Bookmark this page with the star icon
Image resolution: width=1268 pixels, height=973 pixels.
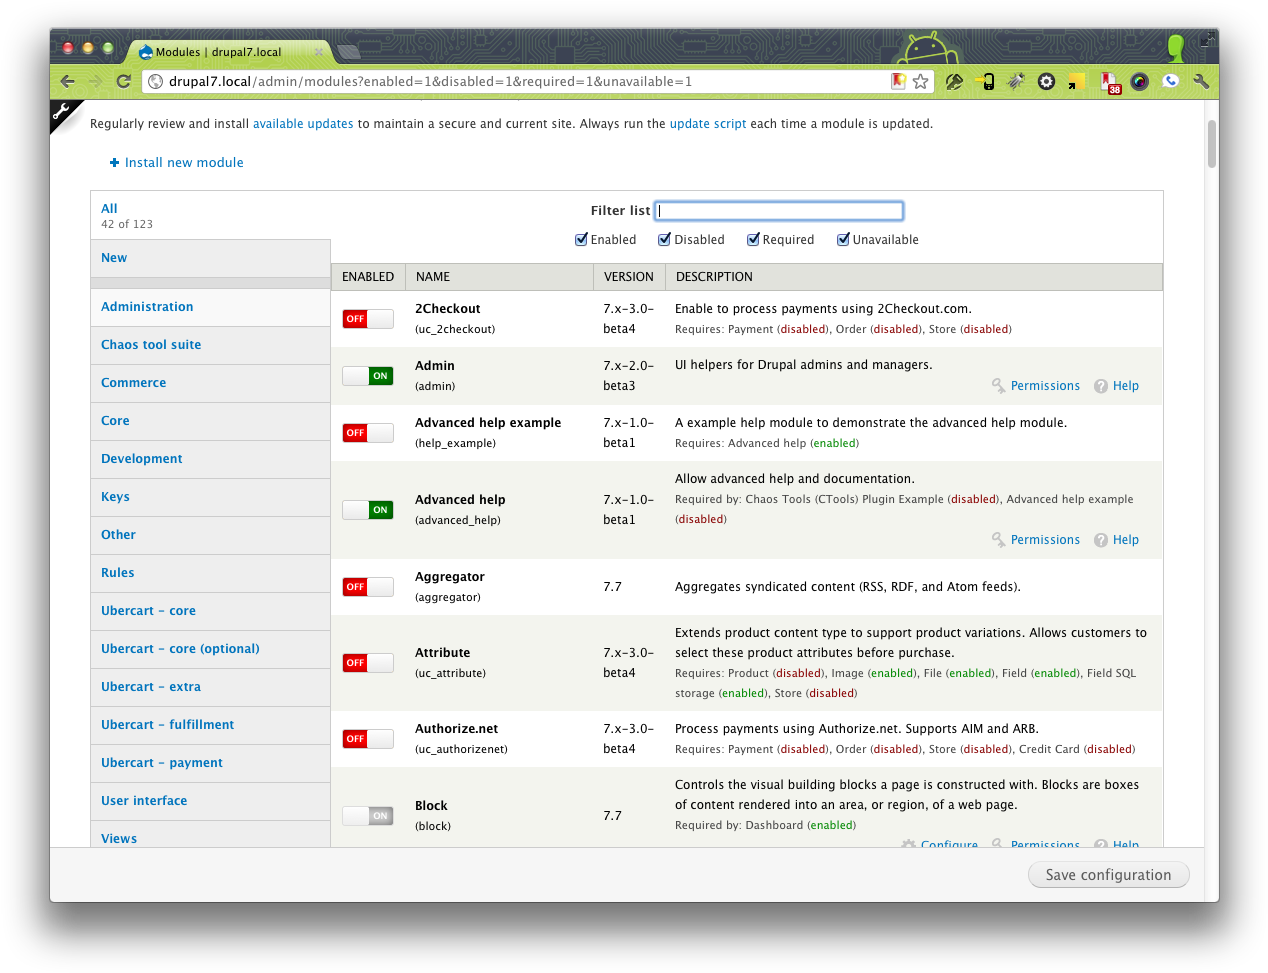921,82
